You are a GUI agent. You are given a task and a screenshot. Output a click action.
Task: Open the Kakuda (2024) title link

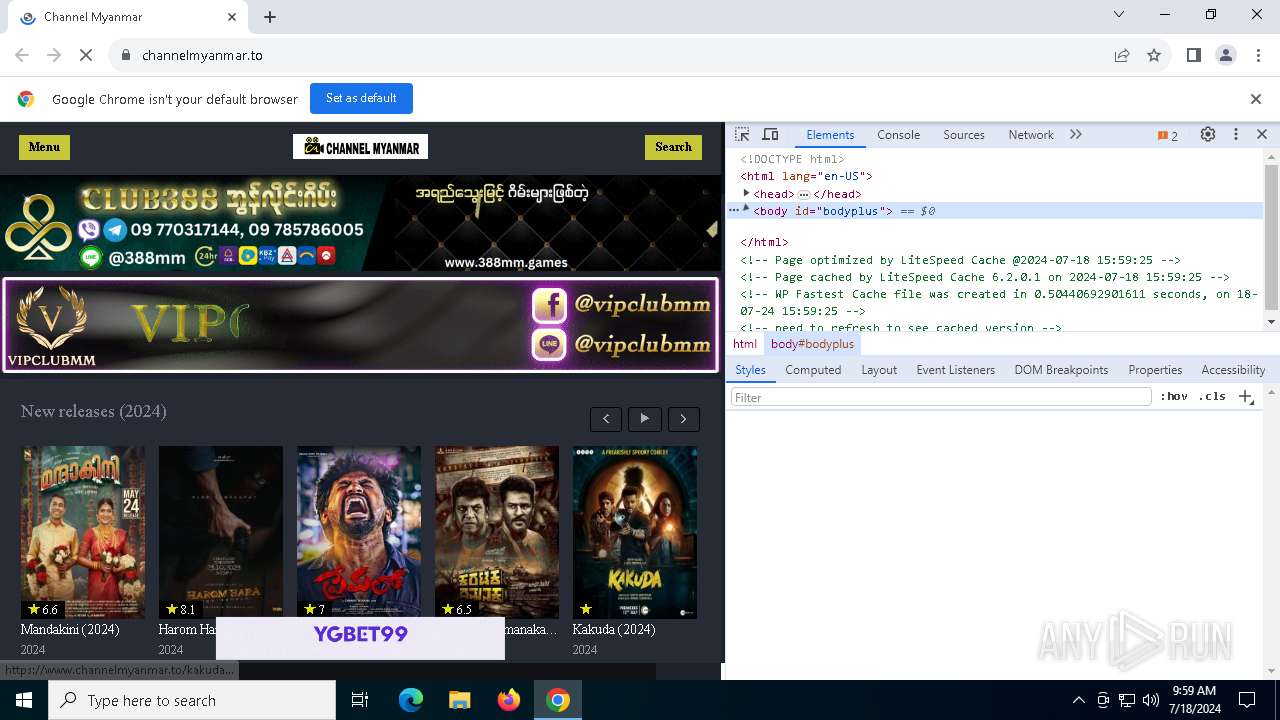click(x=613, y=630)
